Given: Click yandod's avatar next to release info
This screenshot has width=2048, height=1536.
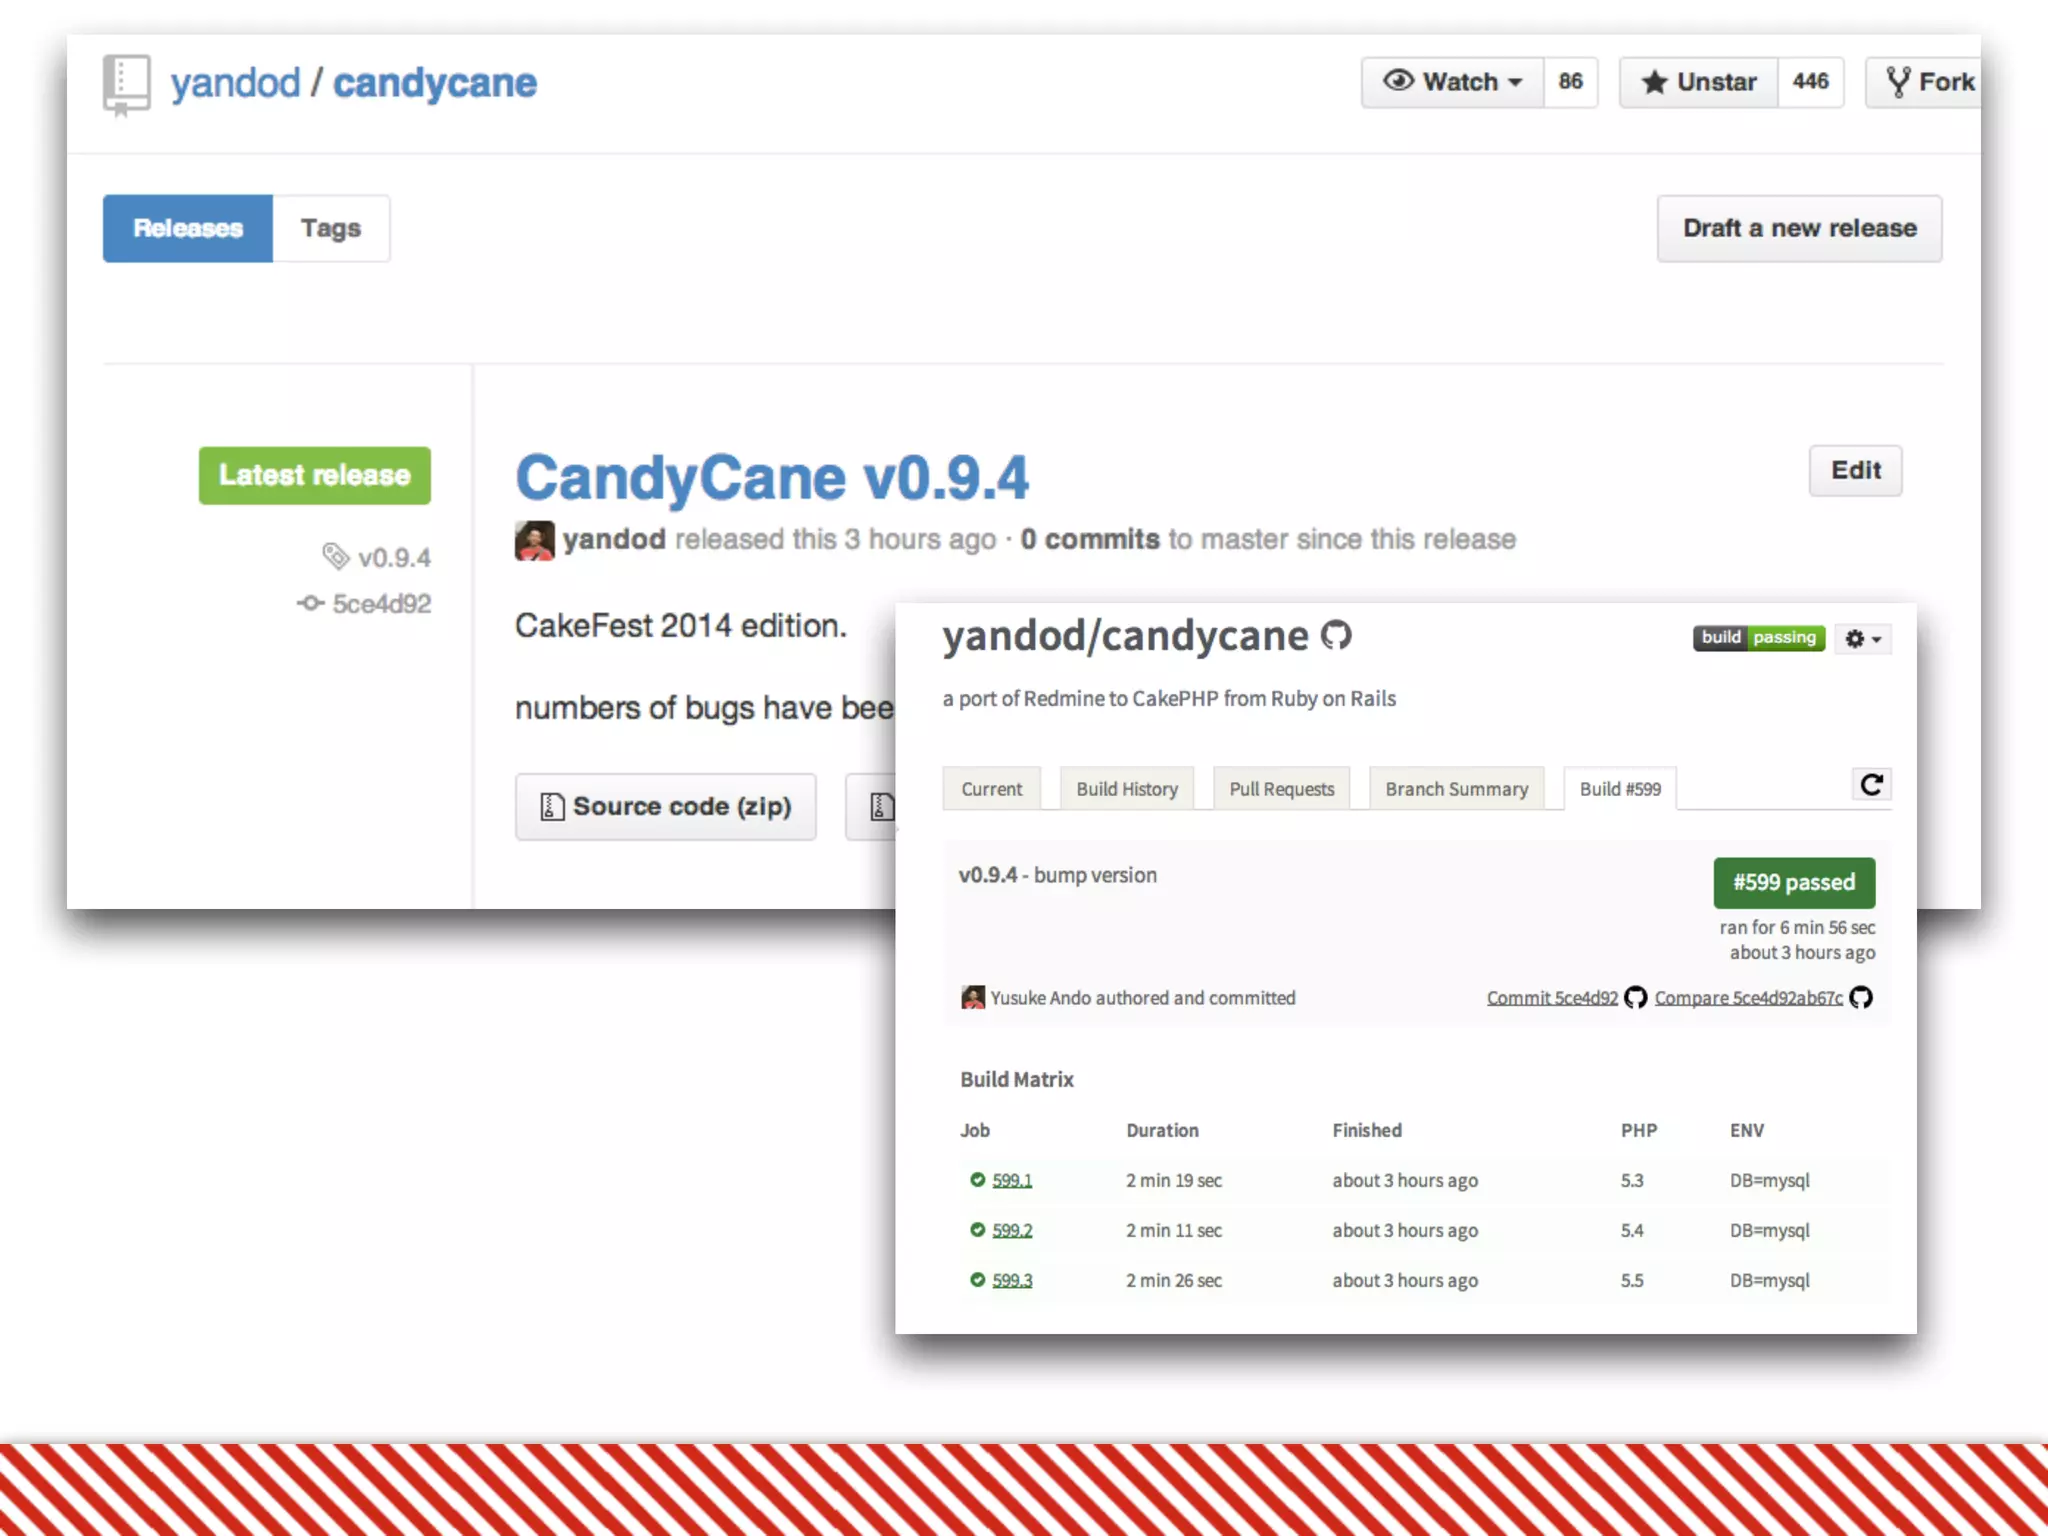Looking at the screenshot, I should click(x=534, y=540).
